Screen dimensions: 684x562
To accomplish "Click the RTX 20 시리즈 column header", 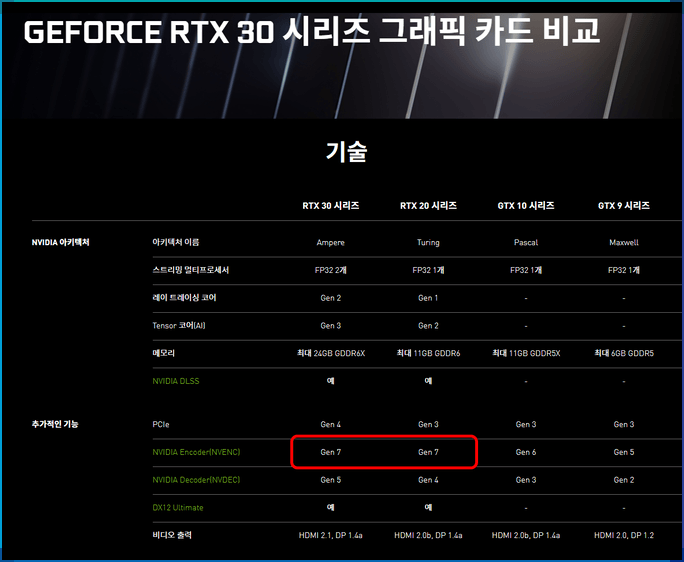I will (x=428, y=206).
